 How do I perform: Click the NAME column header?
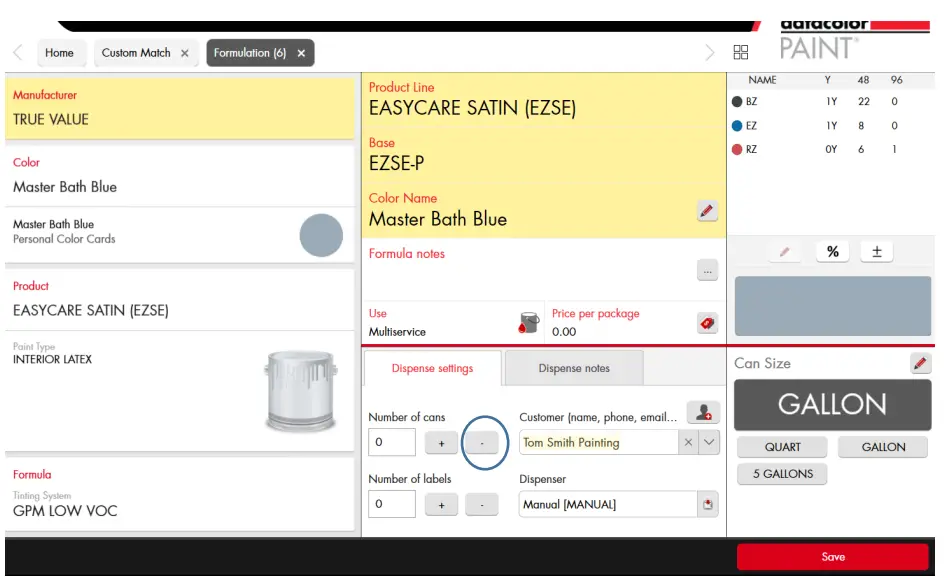pyautogui.click(x=762, y=80)
